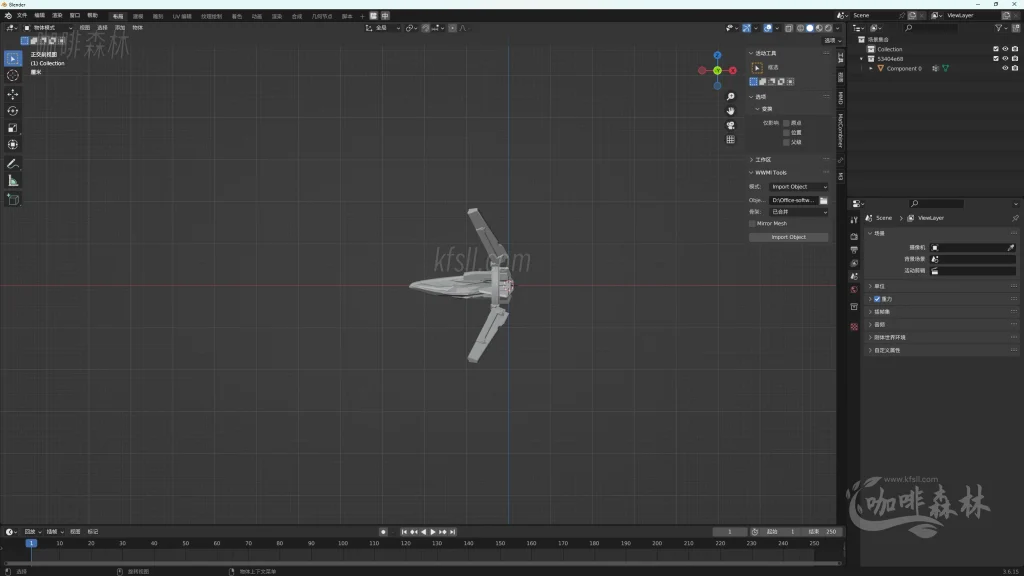Viewport: 1024px width, 576px height.
Task: Click the Add Cube tool
Action: pos(13,199)
